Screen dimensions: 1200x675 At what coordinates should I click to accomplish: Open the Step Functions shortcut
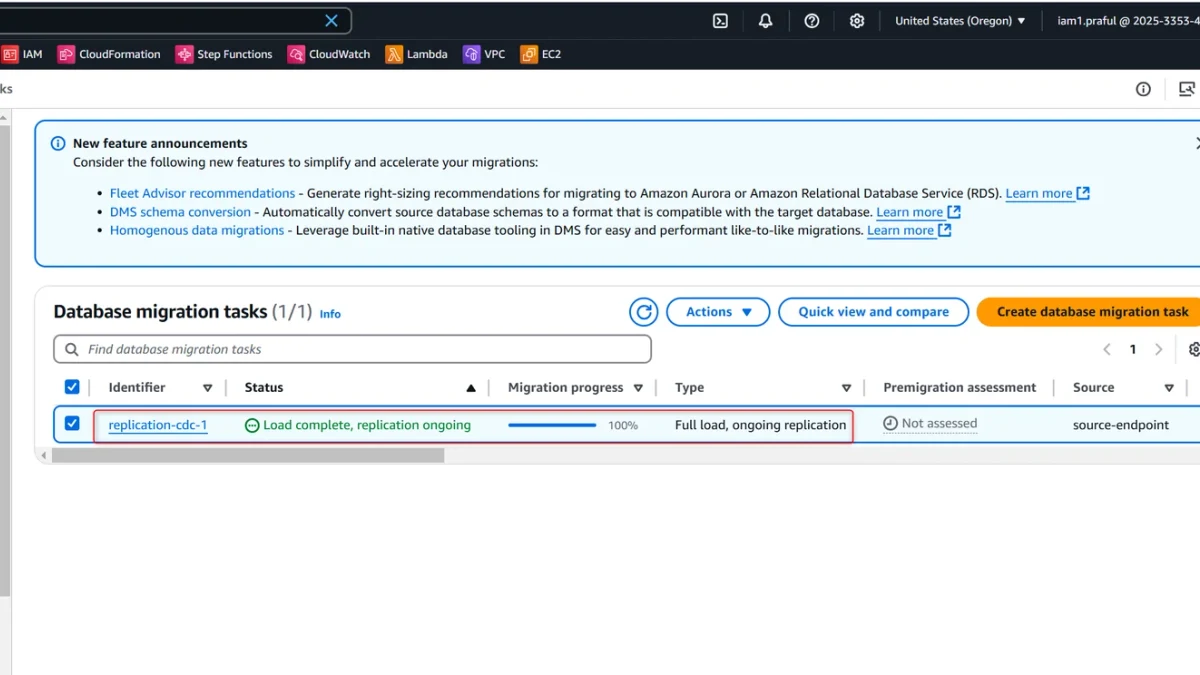[x=224, y=54]
